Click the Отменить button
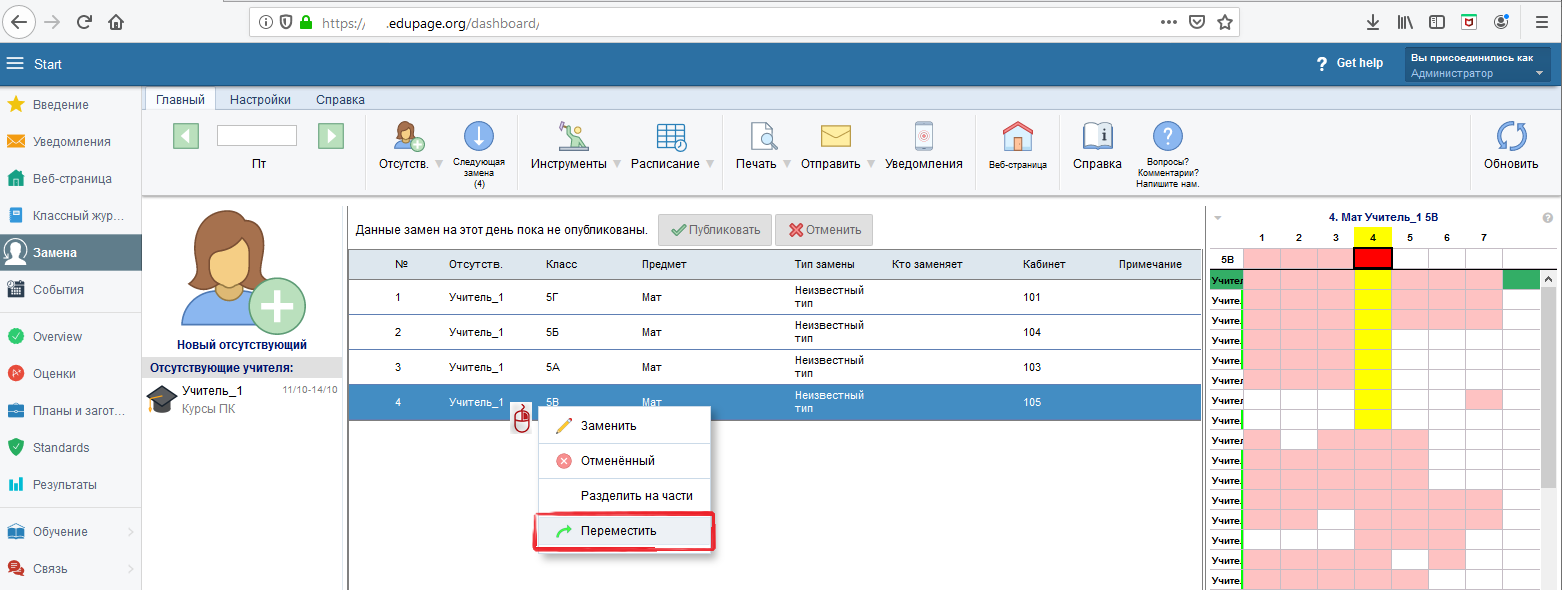The width and height of the screenshot is (1562, 590). click(x=824, y=230)
